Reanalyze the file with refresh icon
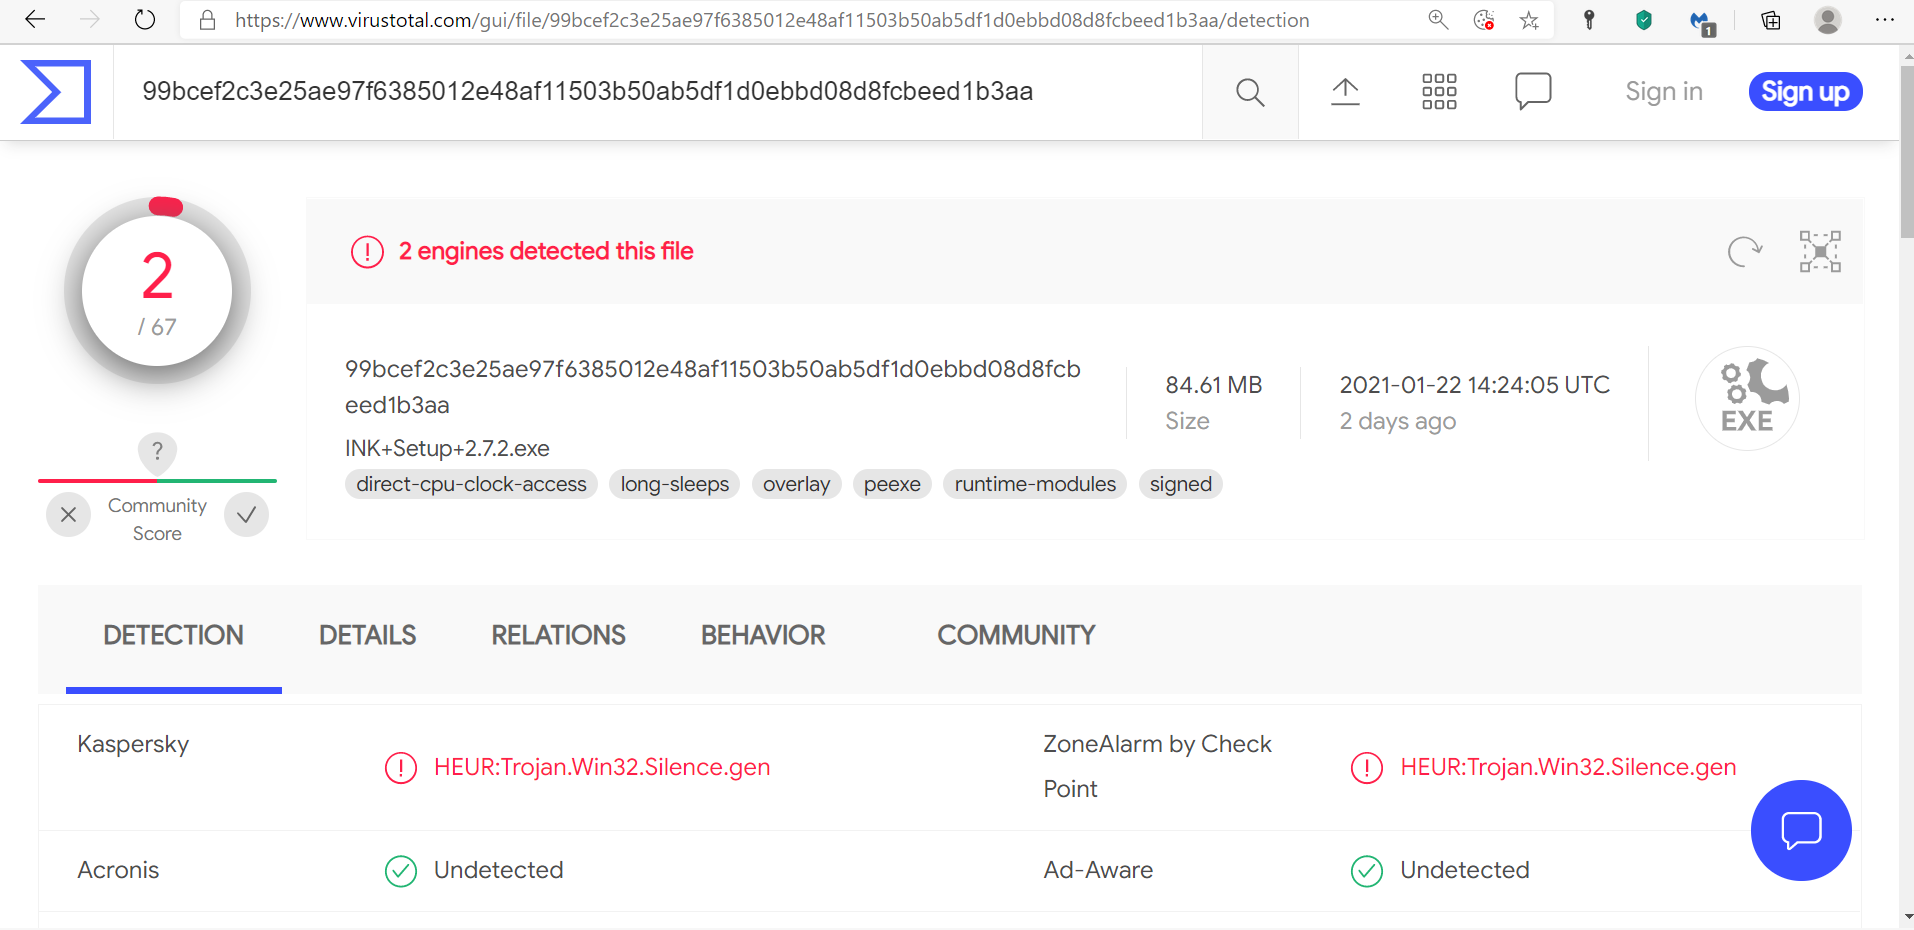Screen dimensions: 1914x930 (1745, 251)
